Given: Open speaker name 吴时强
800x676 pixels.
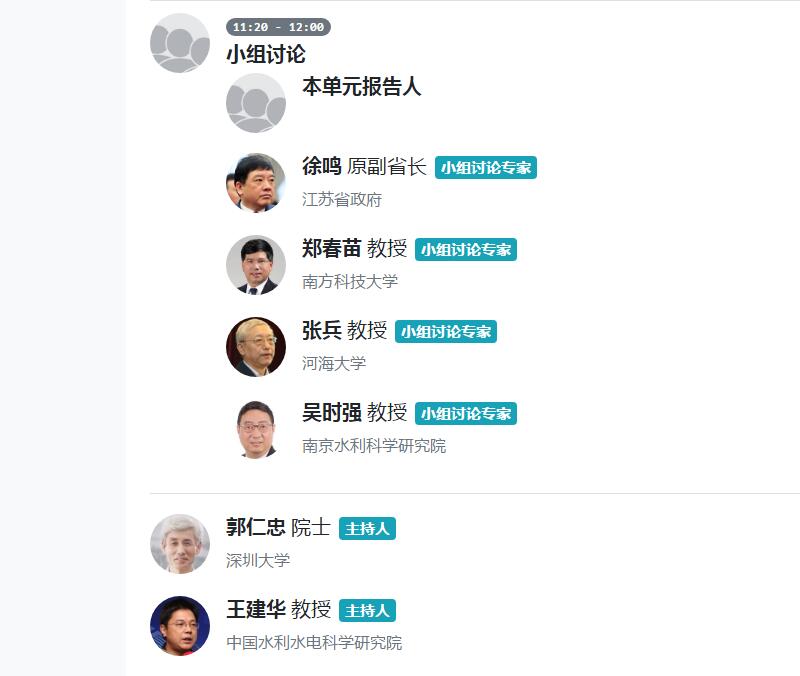Looking at the screenshot, I should [331, 412].
